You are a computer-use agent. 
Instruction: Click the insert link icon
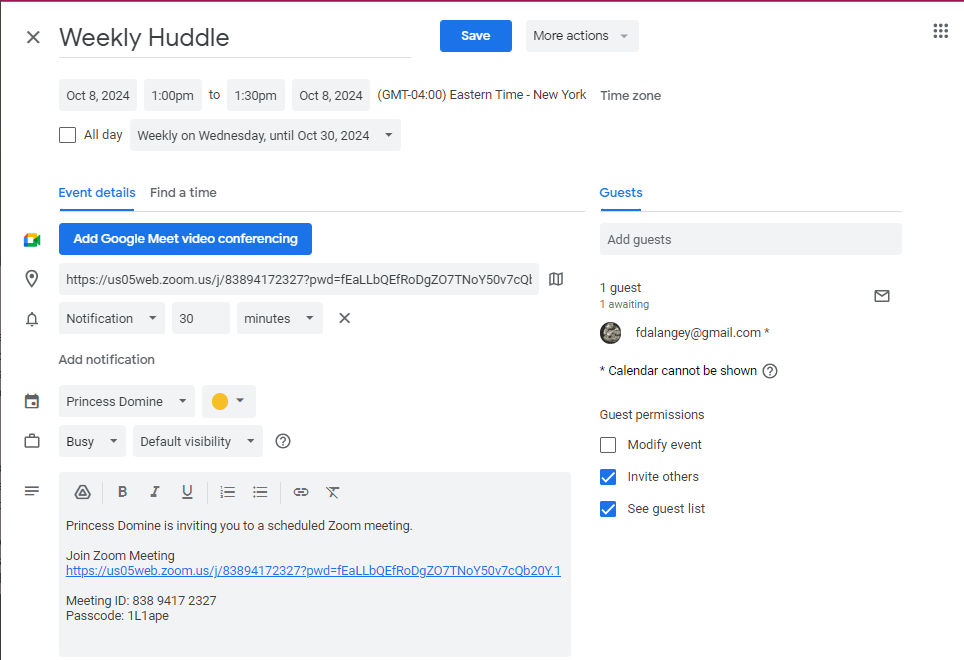(x=301, y=492)
